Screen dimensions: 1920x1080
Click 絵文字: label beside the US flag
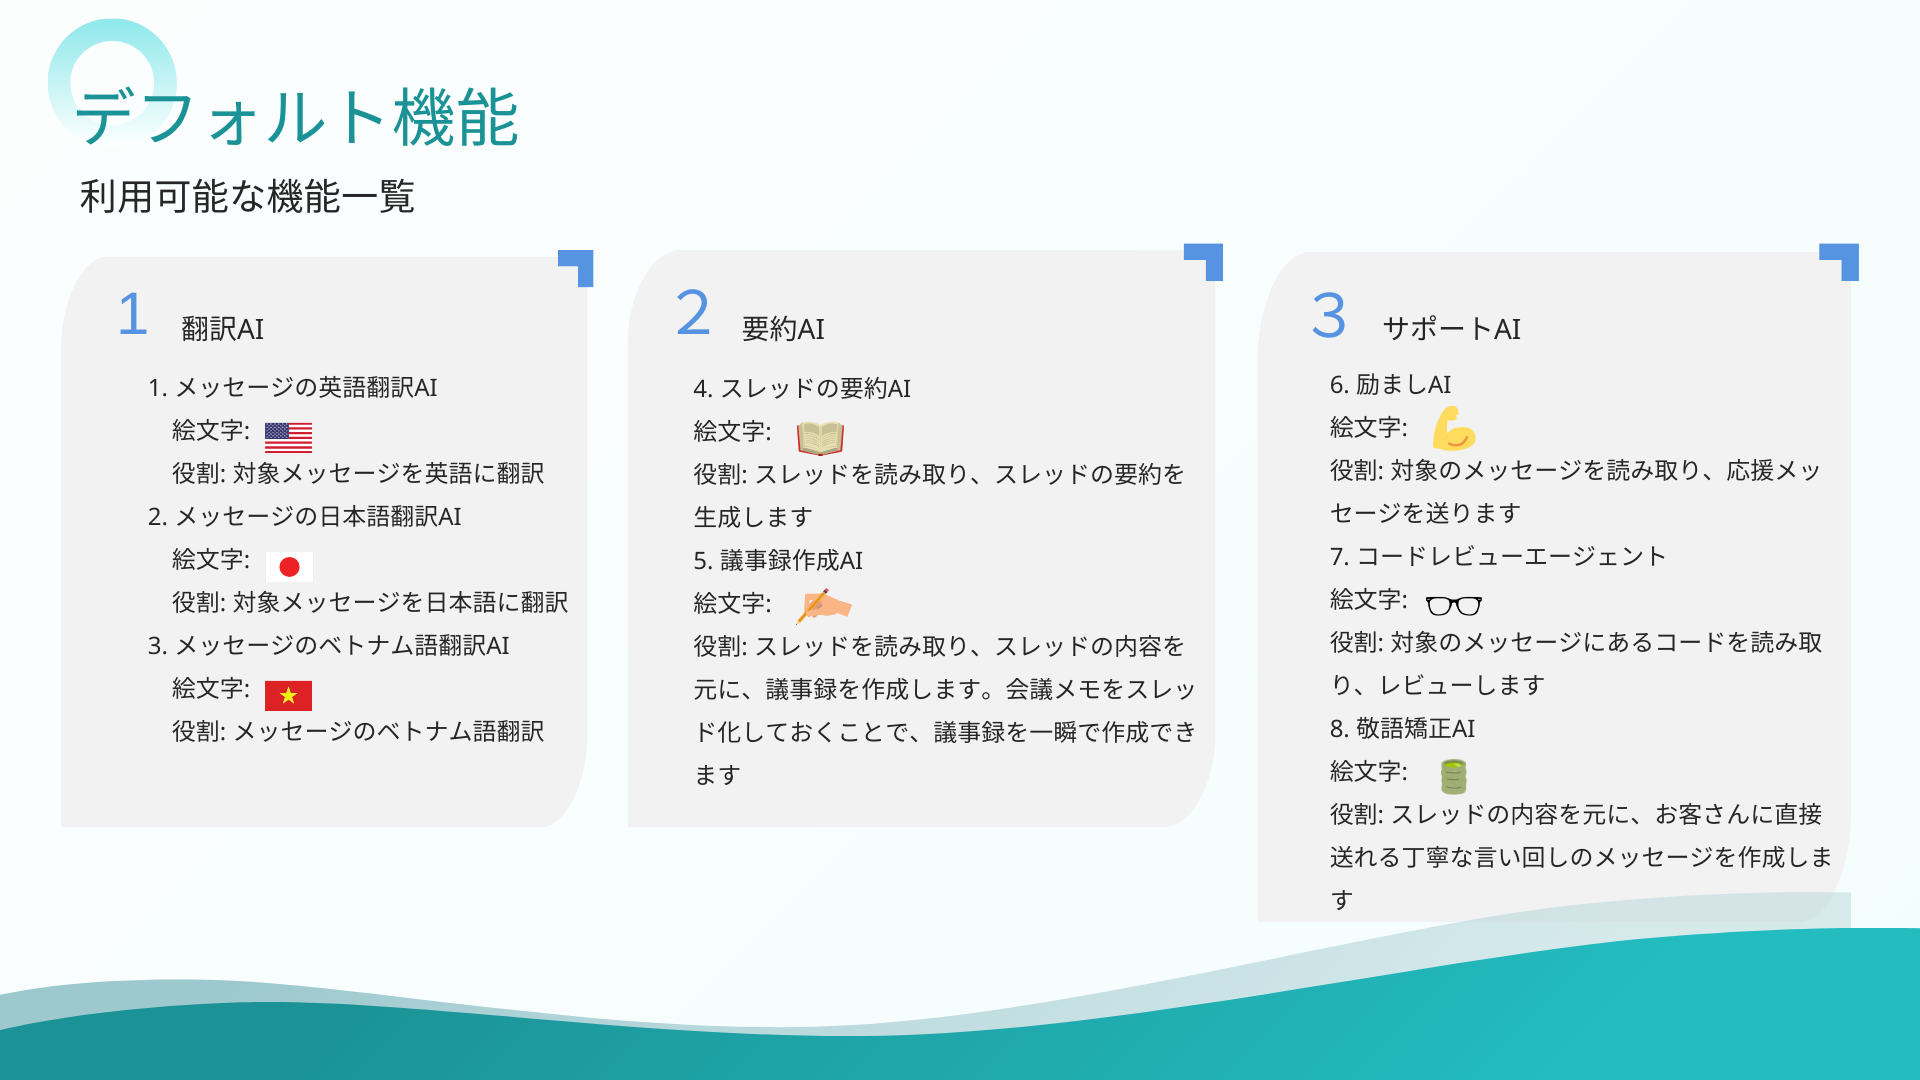click(x=211, y=430)
